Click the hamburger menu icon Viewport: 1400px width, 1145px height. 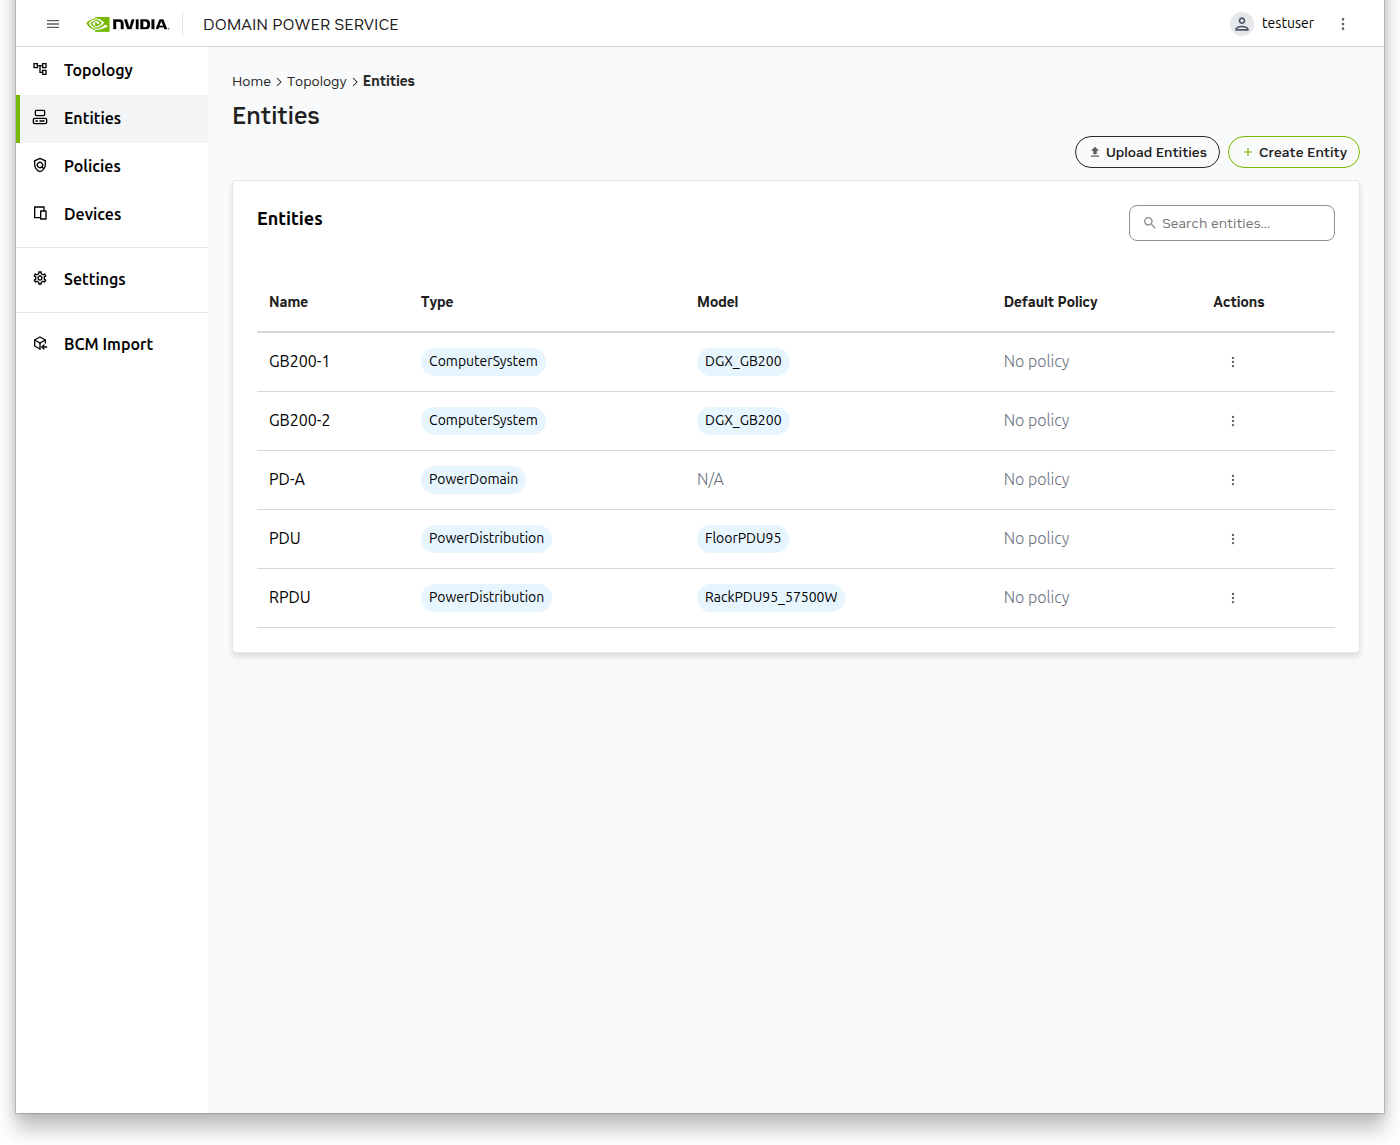pyautogui.click(x=53, y=24)
